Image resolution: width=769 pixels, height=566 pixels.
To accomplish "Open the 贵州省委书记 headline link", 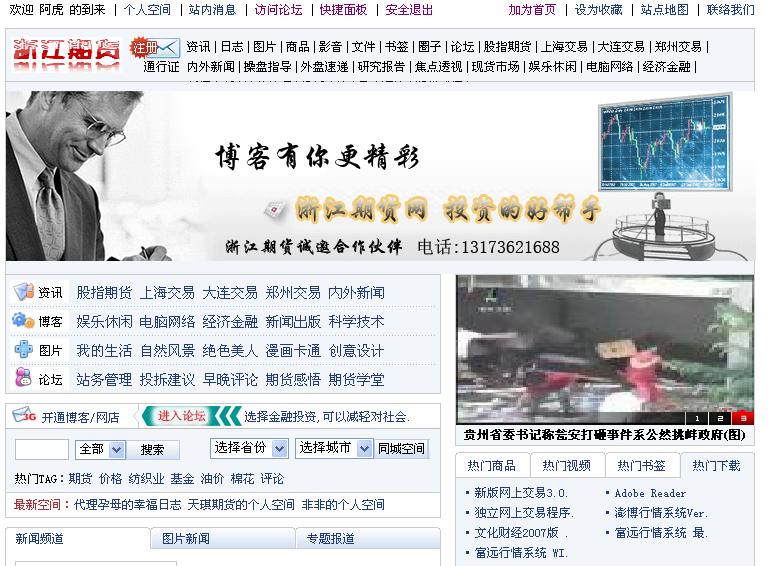I will [604, 435].
